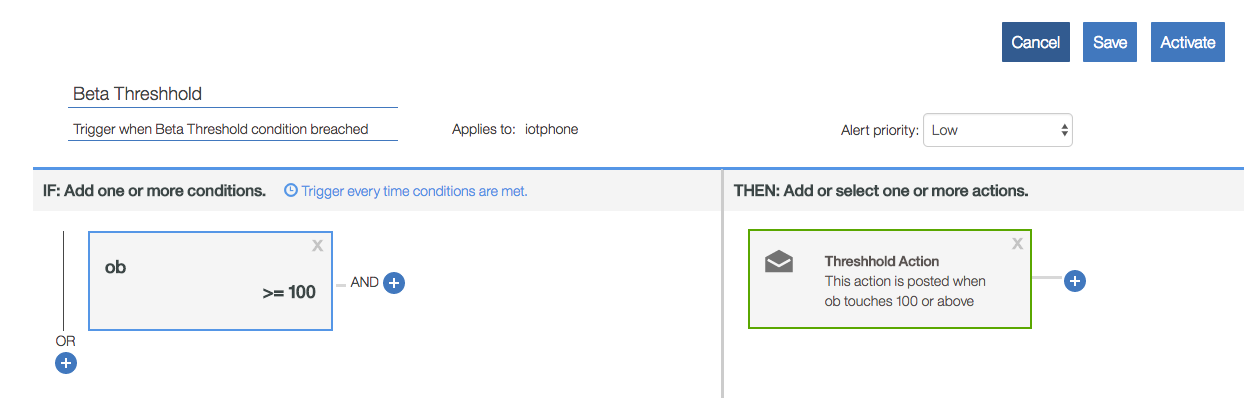The height and width of the screenshot is (398, 1244).
Task: Cancel editing the rule
Action: point(1036,42)
